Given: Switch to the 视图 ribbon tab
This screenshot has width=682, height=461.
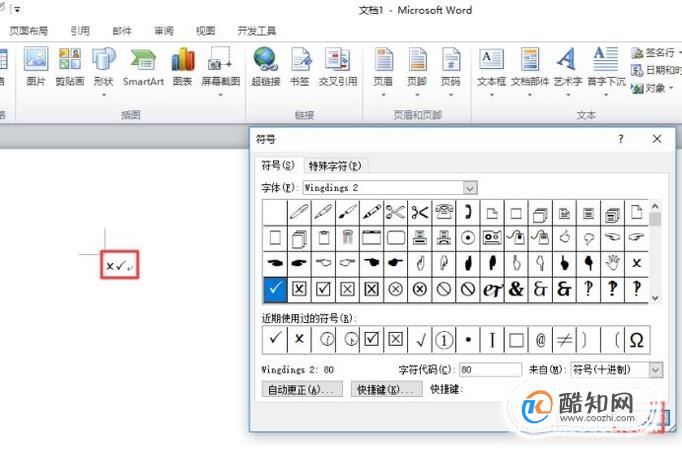Looking at the screenshot, I should 205,31.
